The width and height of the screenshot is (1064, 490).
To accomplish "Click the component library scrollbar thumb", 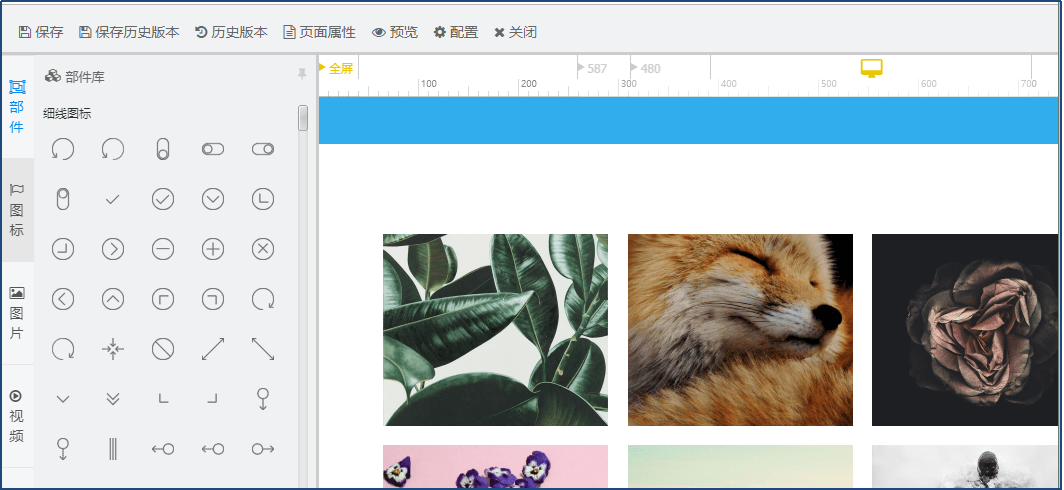I will point(303,117).
